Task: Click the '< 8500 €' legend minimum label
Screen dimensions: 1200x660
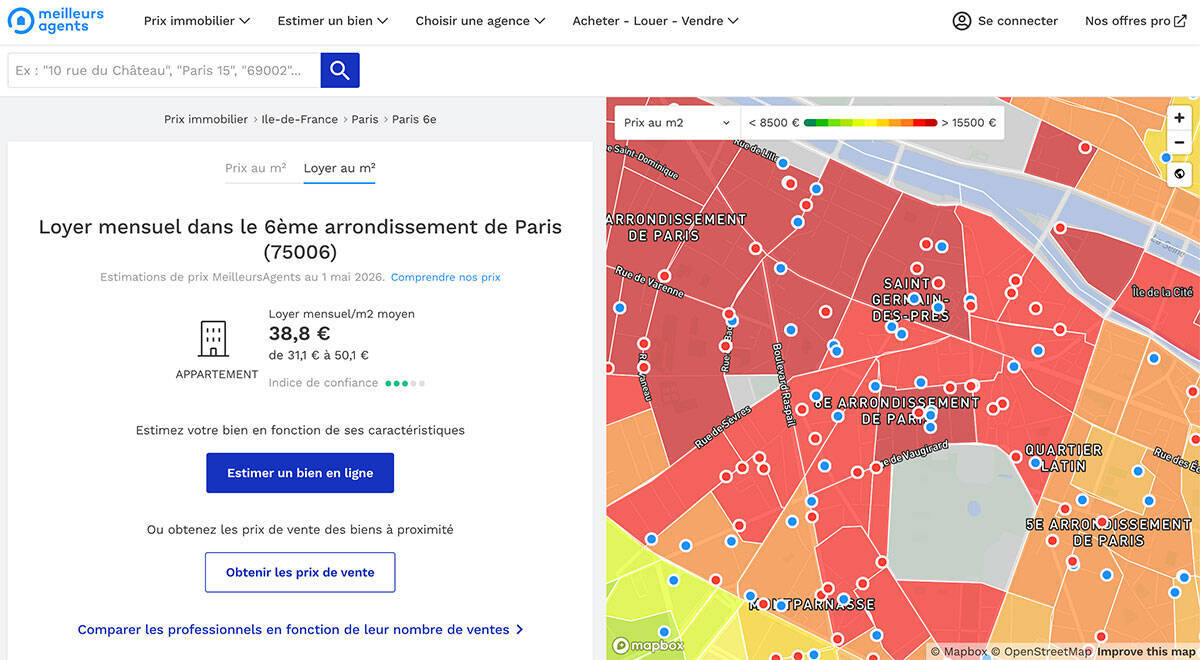Action: tap(774, 123)
